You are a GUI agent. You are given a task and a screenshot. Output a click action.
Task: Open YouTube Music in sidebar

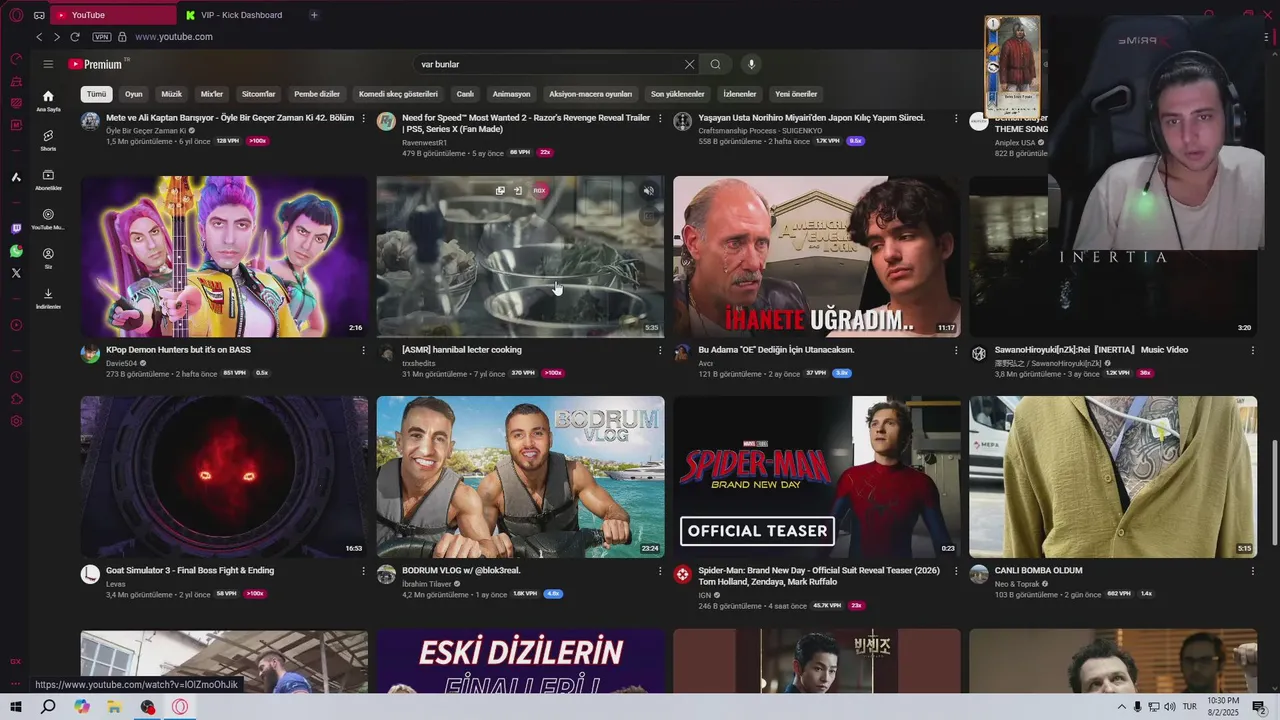click(48, 219)
